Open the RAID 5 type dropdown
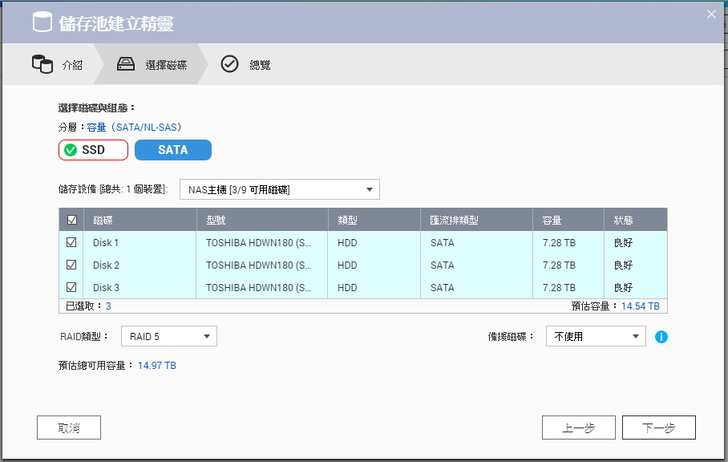This screenshot has width=728, height=462. (168, 337)
